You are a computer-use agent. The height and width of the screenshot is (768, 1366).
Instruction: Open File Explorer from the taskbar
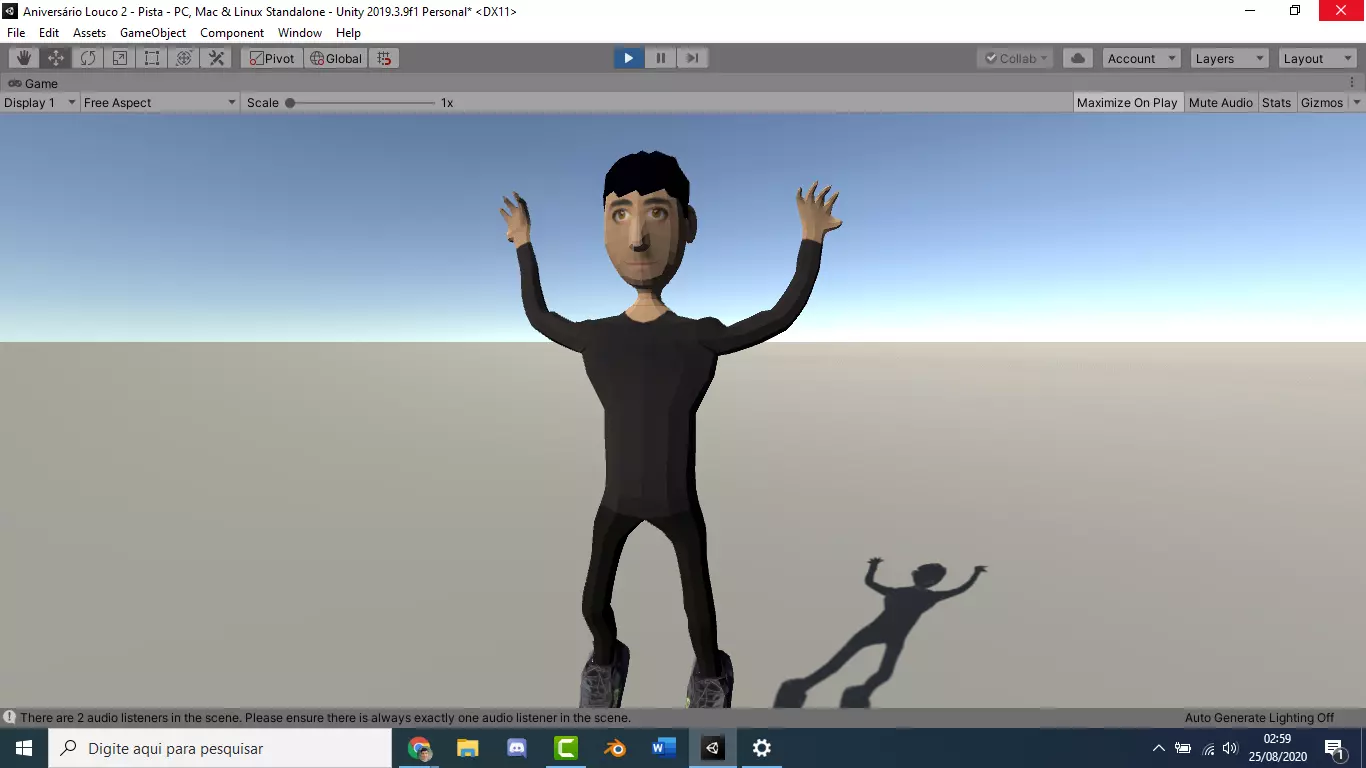pos(468,748)
